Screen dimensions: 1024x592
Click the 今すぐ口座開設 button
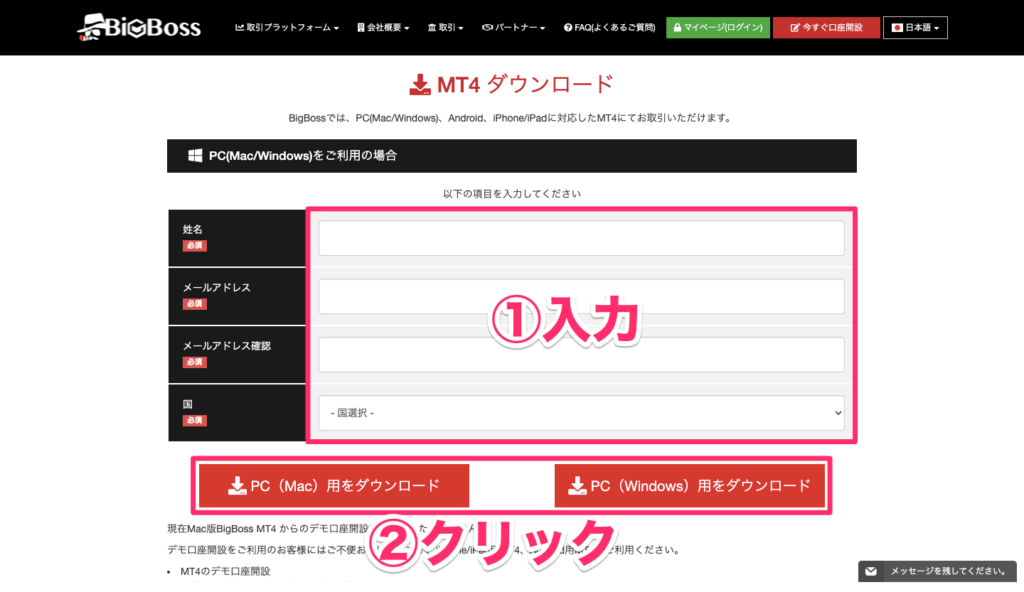826,27
